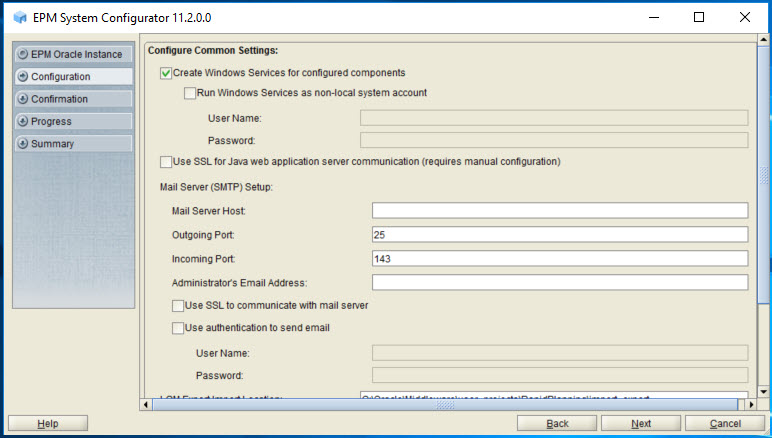Screen dimensions: 772x438
Task: Click the arrow icon beside Confirmation
Action: (x=23, y=99)
